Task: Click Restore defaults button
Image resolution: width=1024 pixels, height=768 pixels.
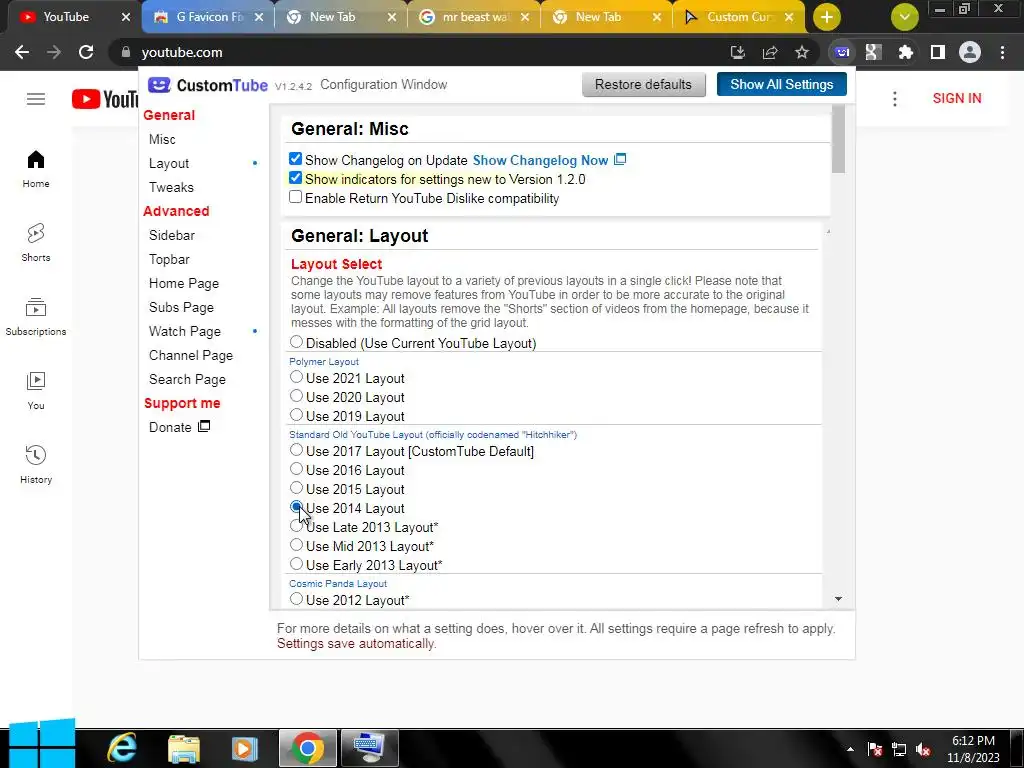Action: [x=643, y=85]
